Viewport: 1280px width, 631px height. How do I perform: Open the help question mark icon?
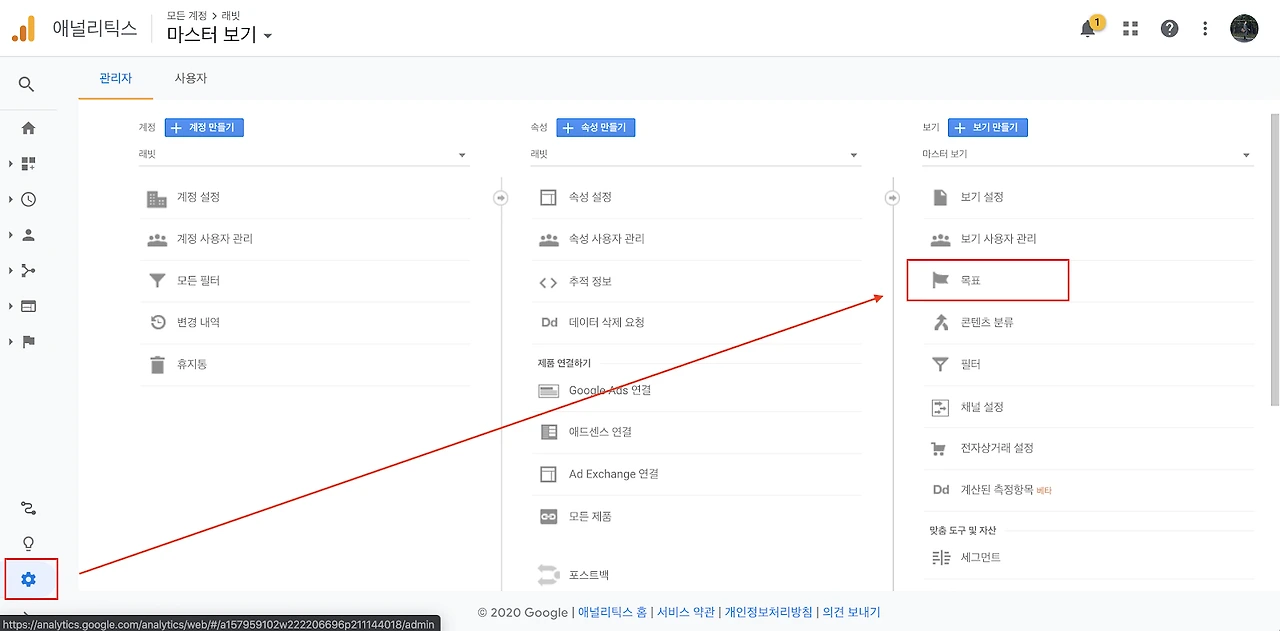coord(1169,29)
